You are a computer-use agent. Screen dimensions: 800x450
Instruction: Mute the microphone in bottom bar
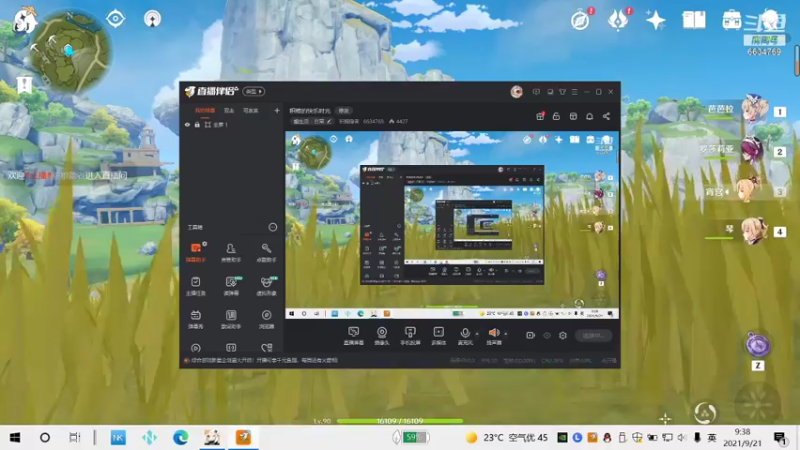click(x=465, y=336)
